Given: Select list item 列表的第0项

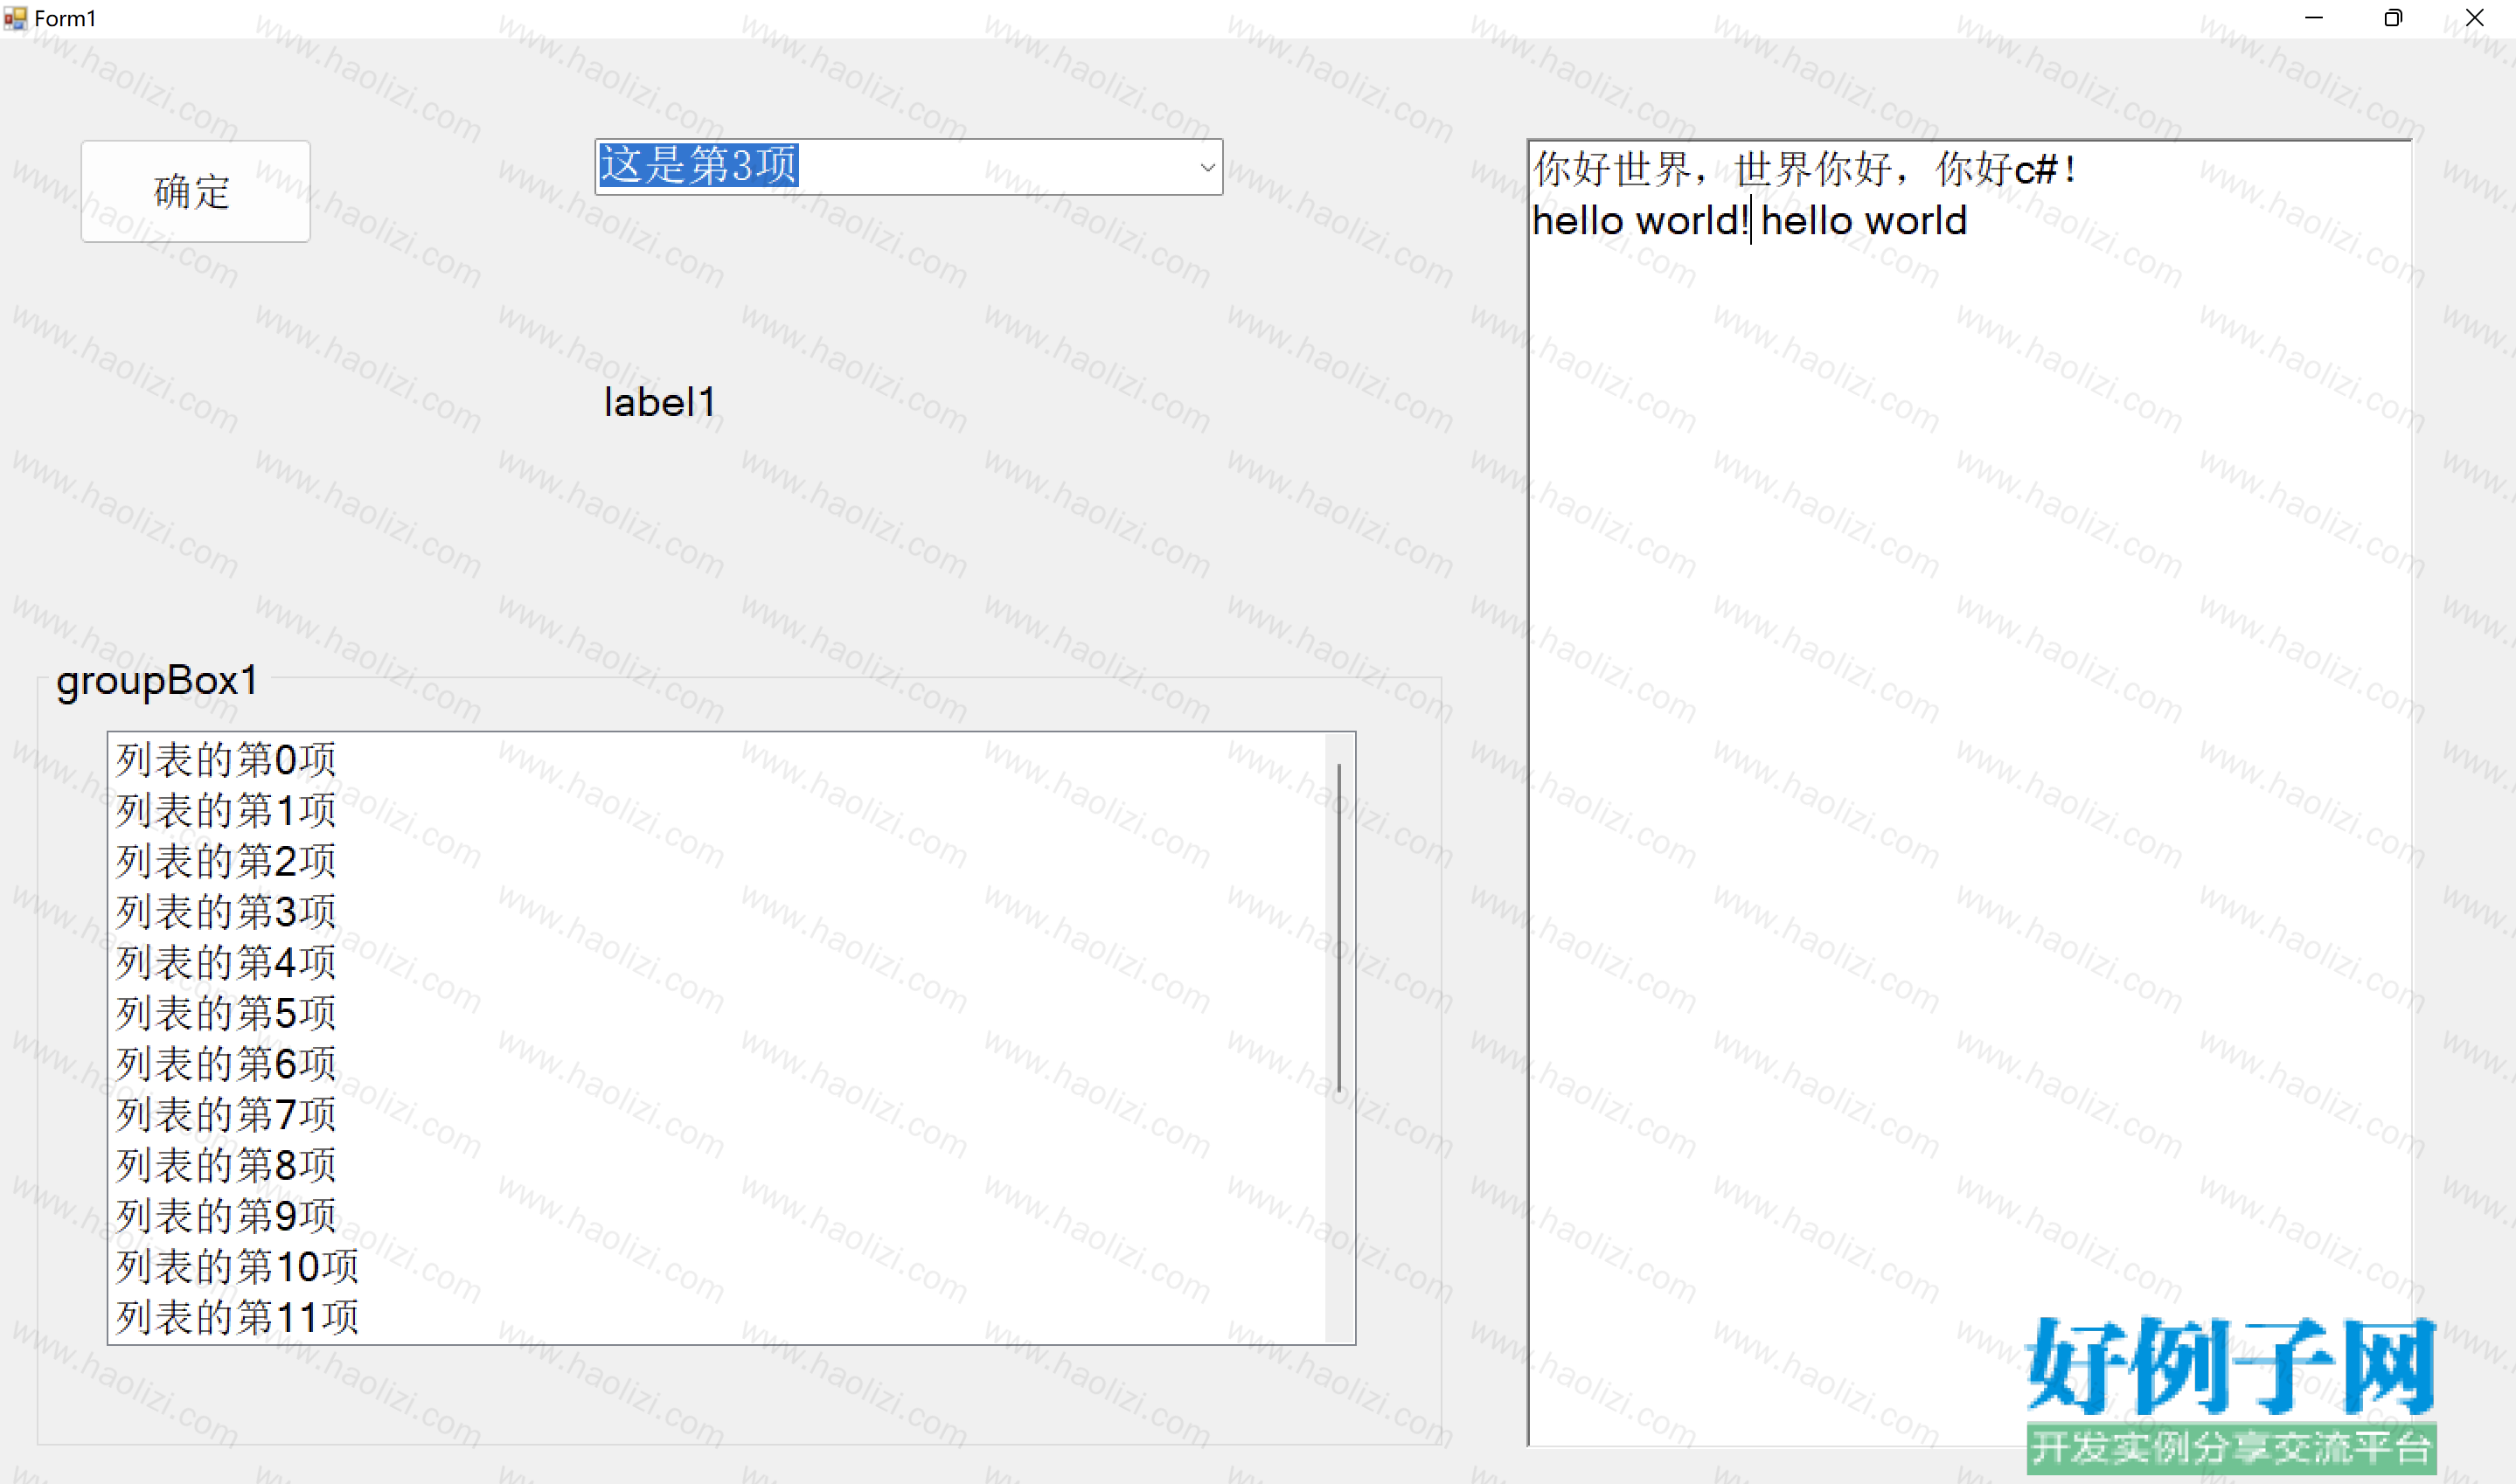Looking at the screenshot, I should point(716,760).
